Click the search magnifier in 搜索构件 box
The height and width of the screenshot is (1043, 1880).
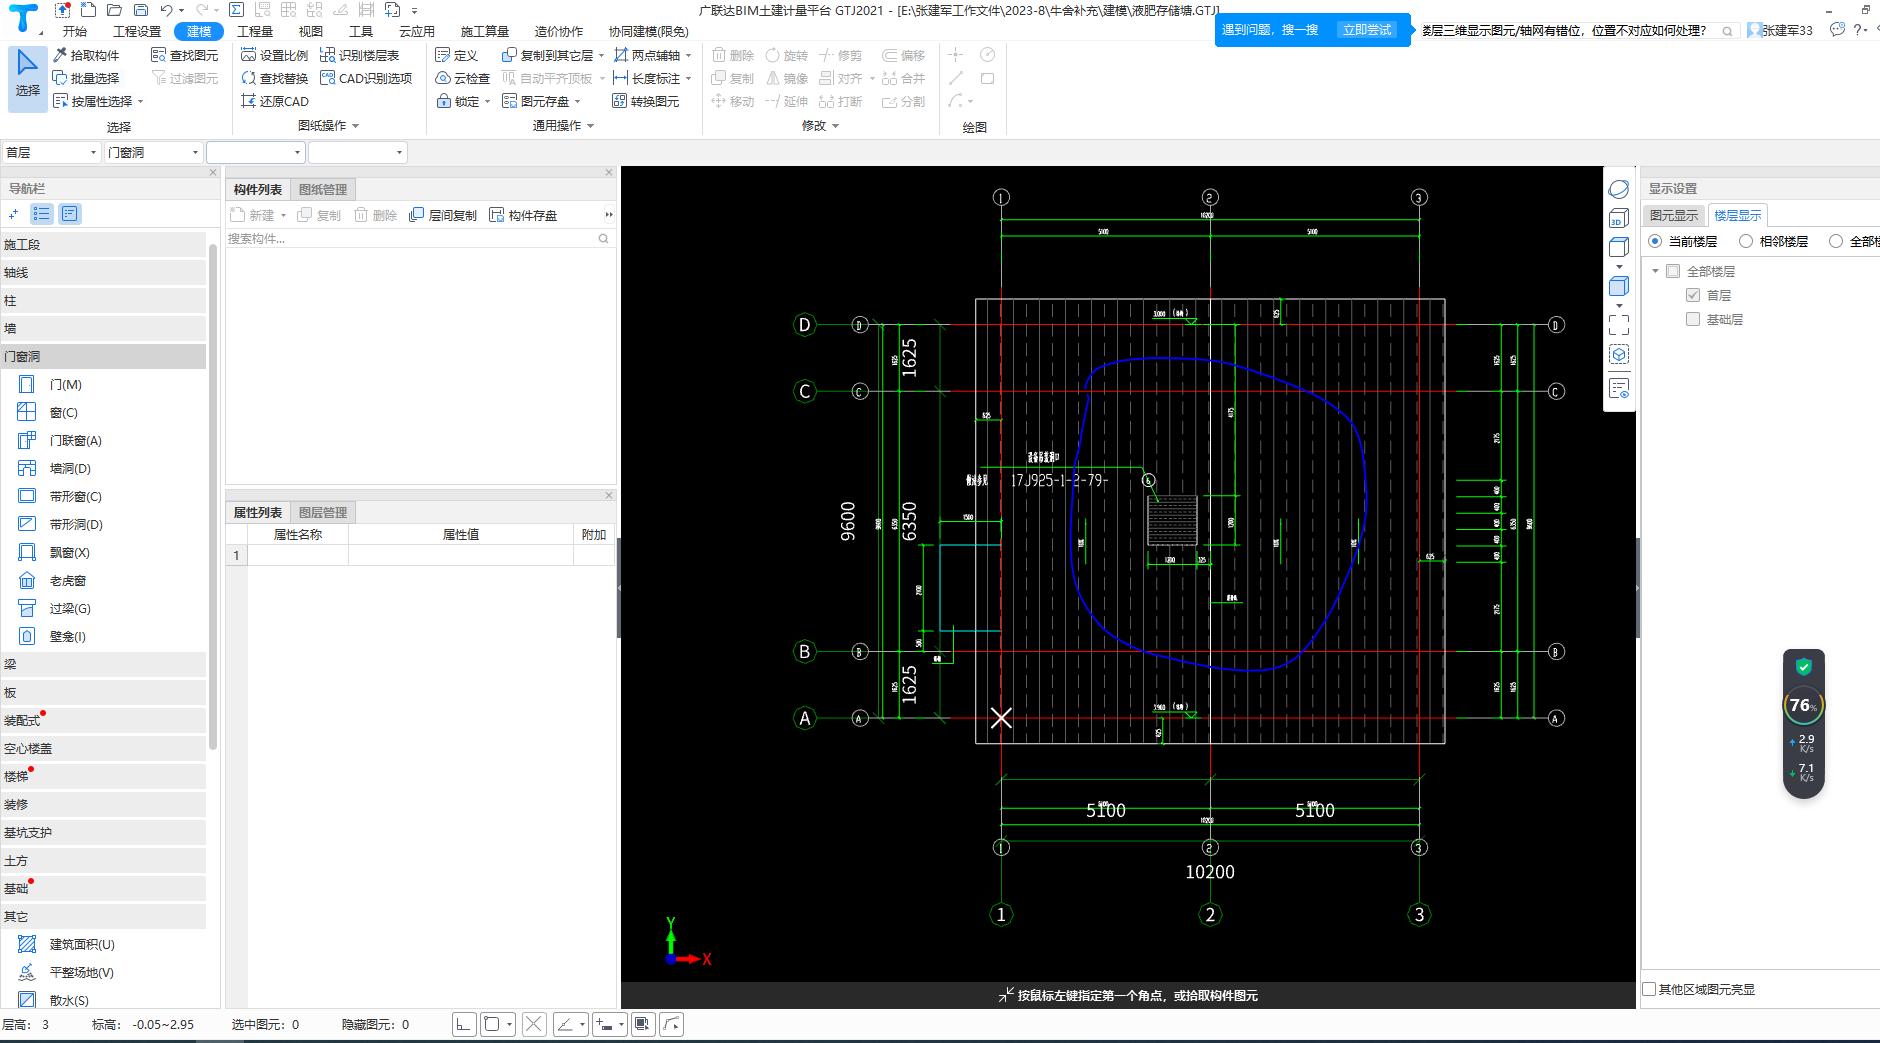point(603,239)
